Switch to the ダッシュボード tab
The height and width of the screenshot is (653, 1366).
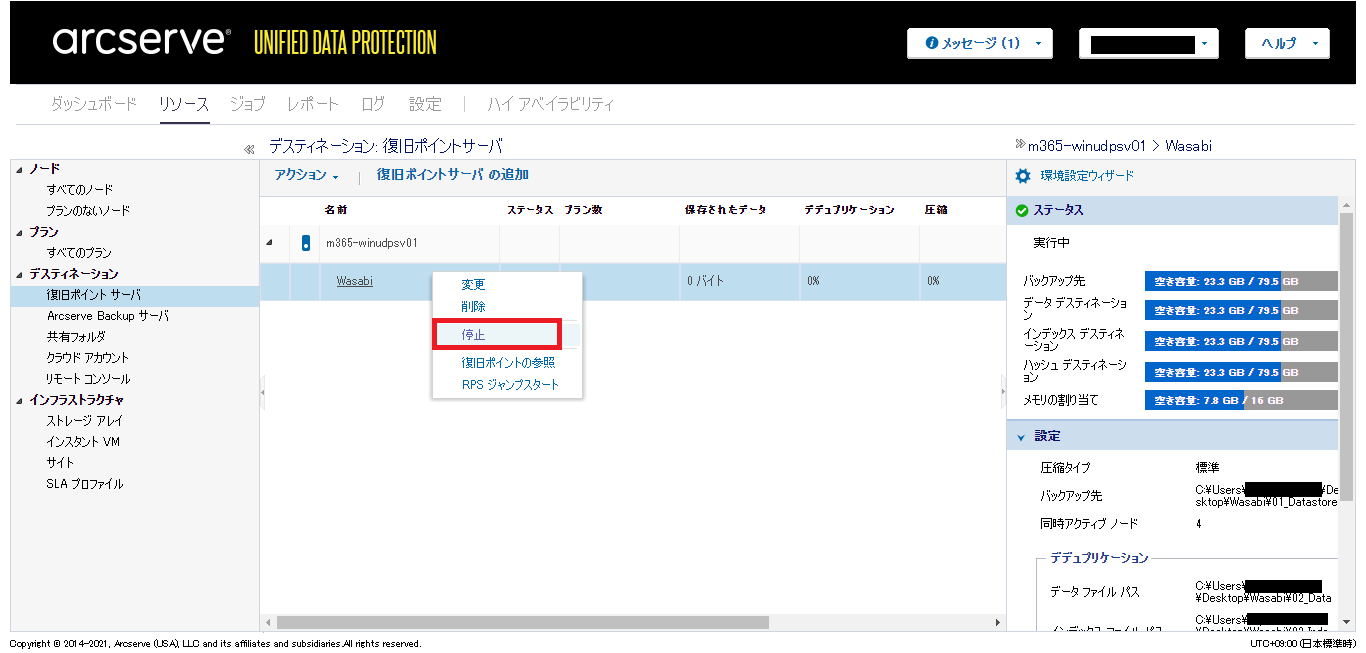[94, 104]
